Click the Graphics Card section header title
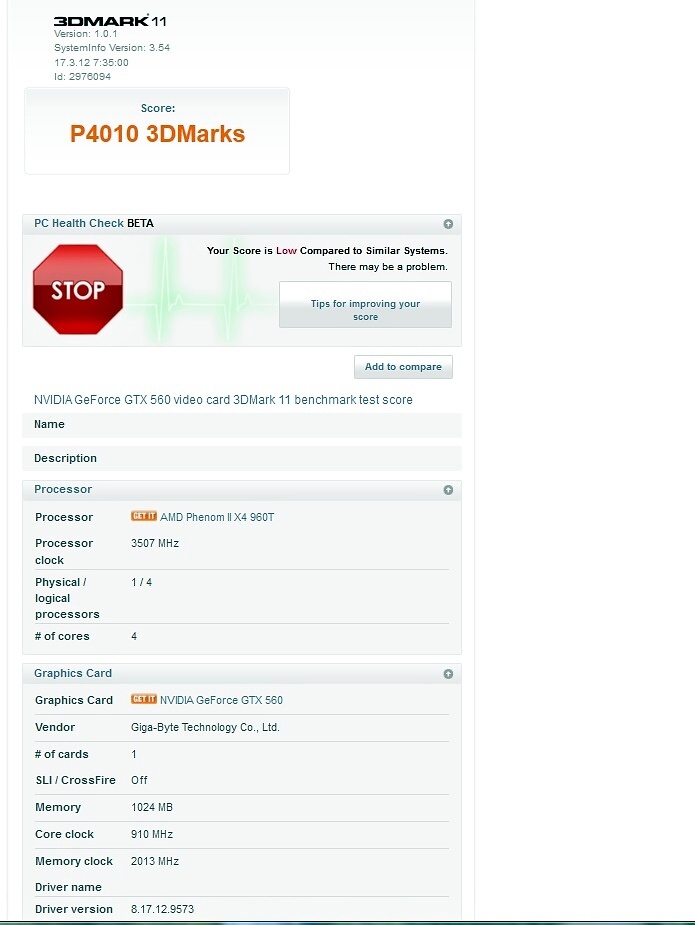The width and height of the screenshot is (695, 925). (x=73, y=674)
